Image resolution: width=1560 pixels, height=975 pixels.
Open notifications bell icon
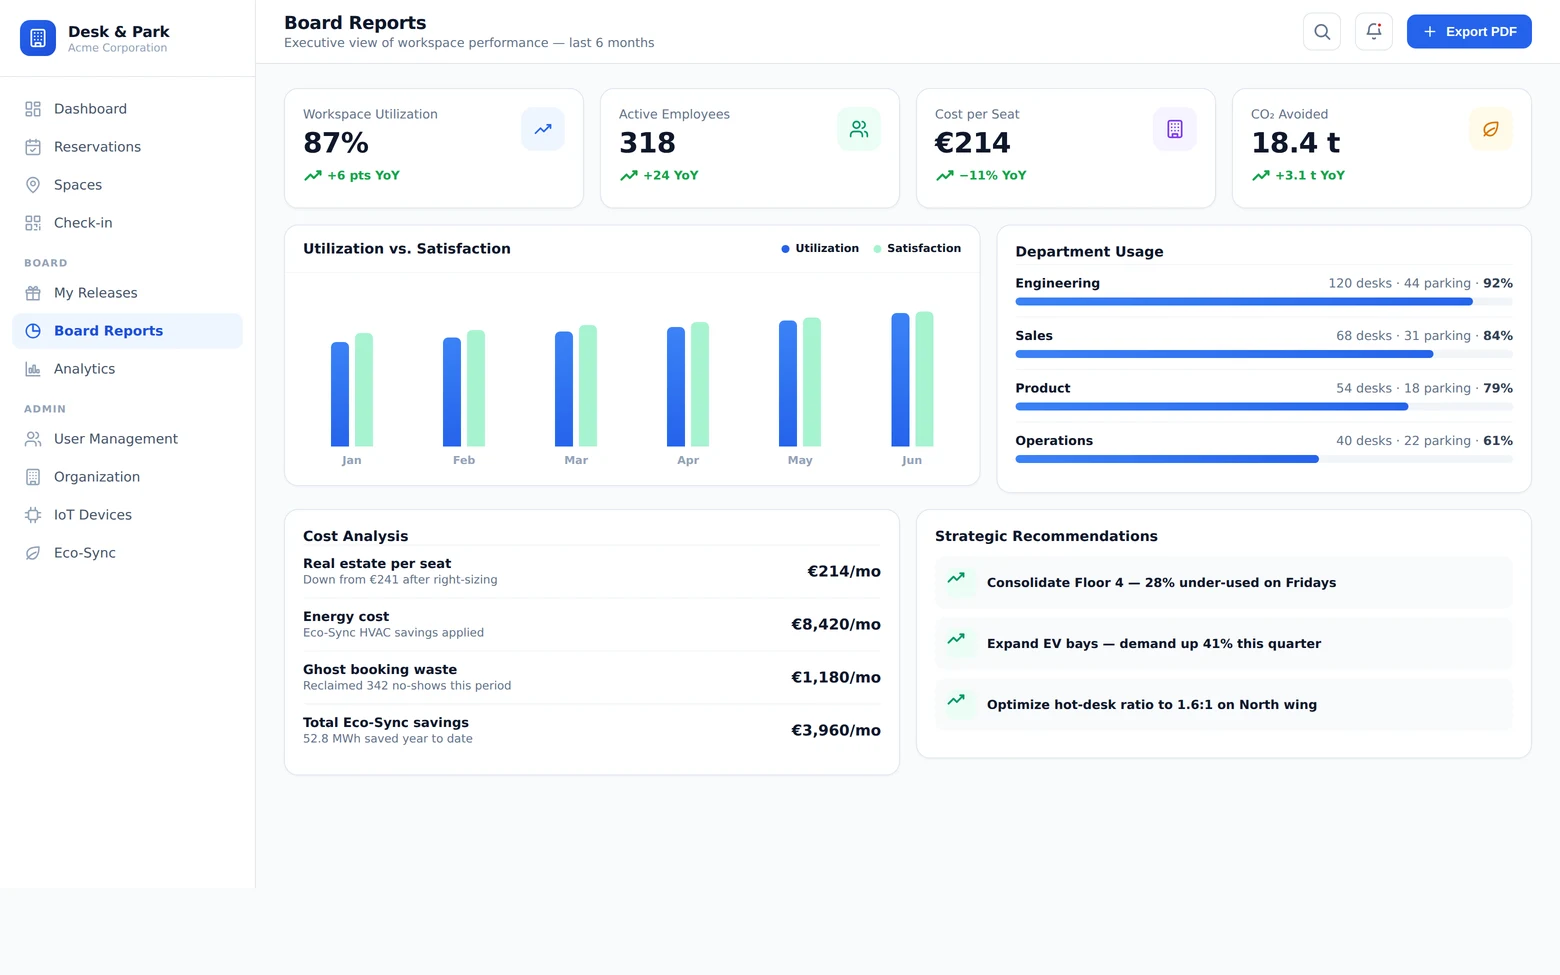tap(1373, 32)
